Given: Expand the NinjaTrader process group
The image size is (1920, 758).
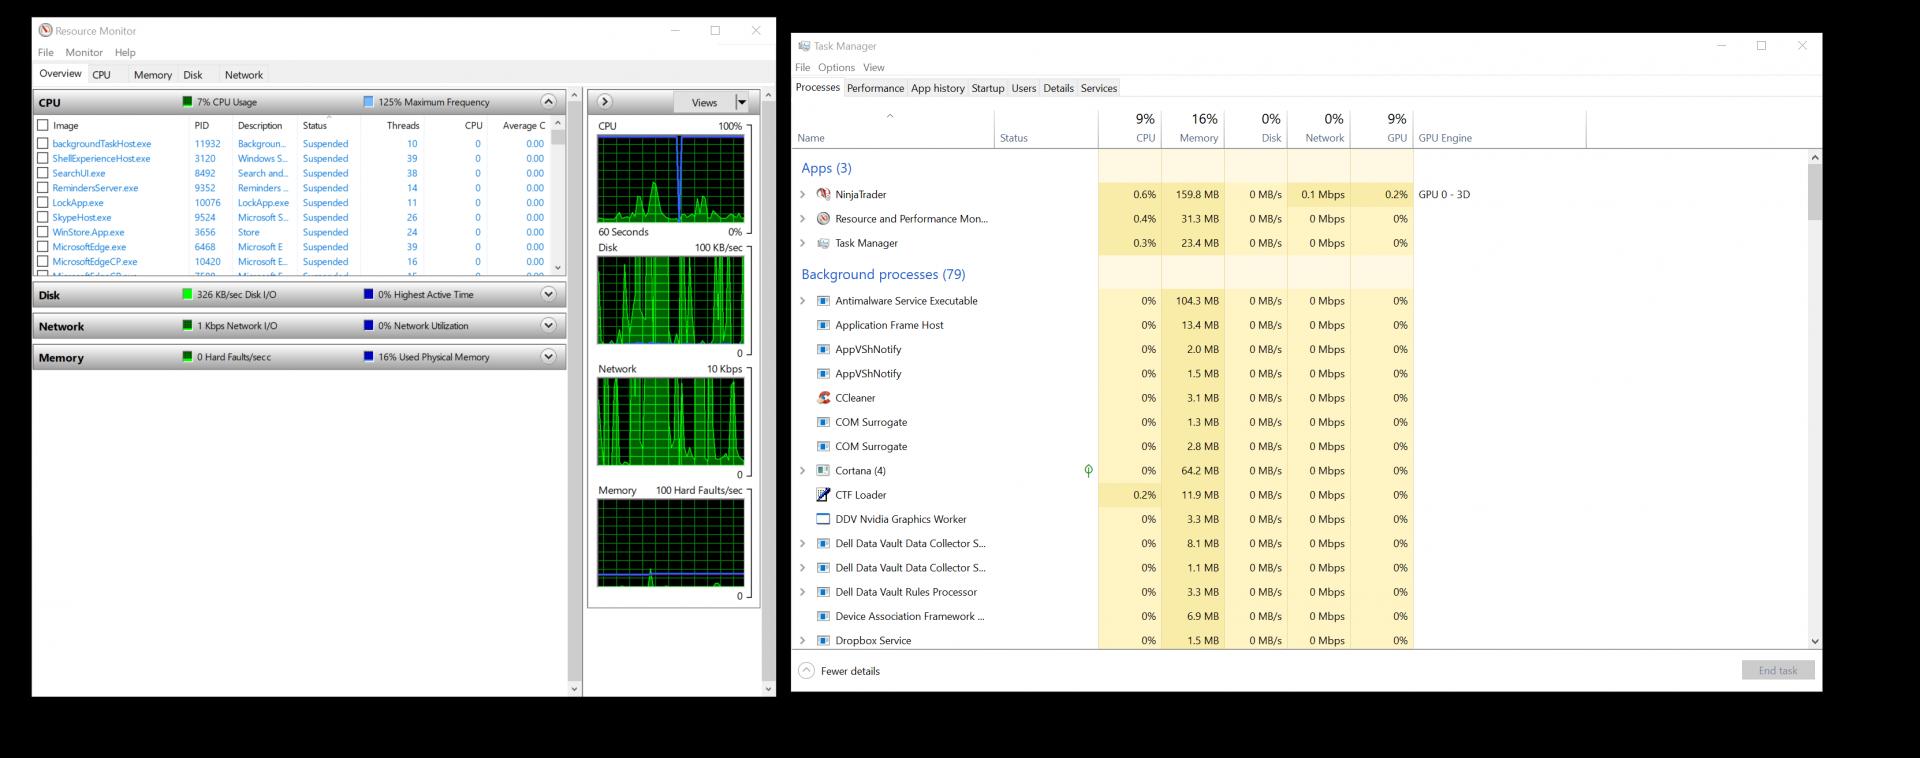Looking at the screenshot, I should click(802, 194).
